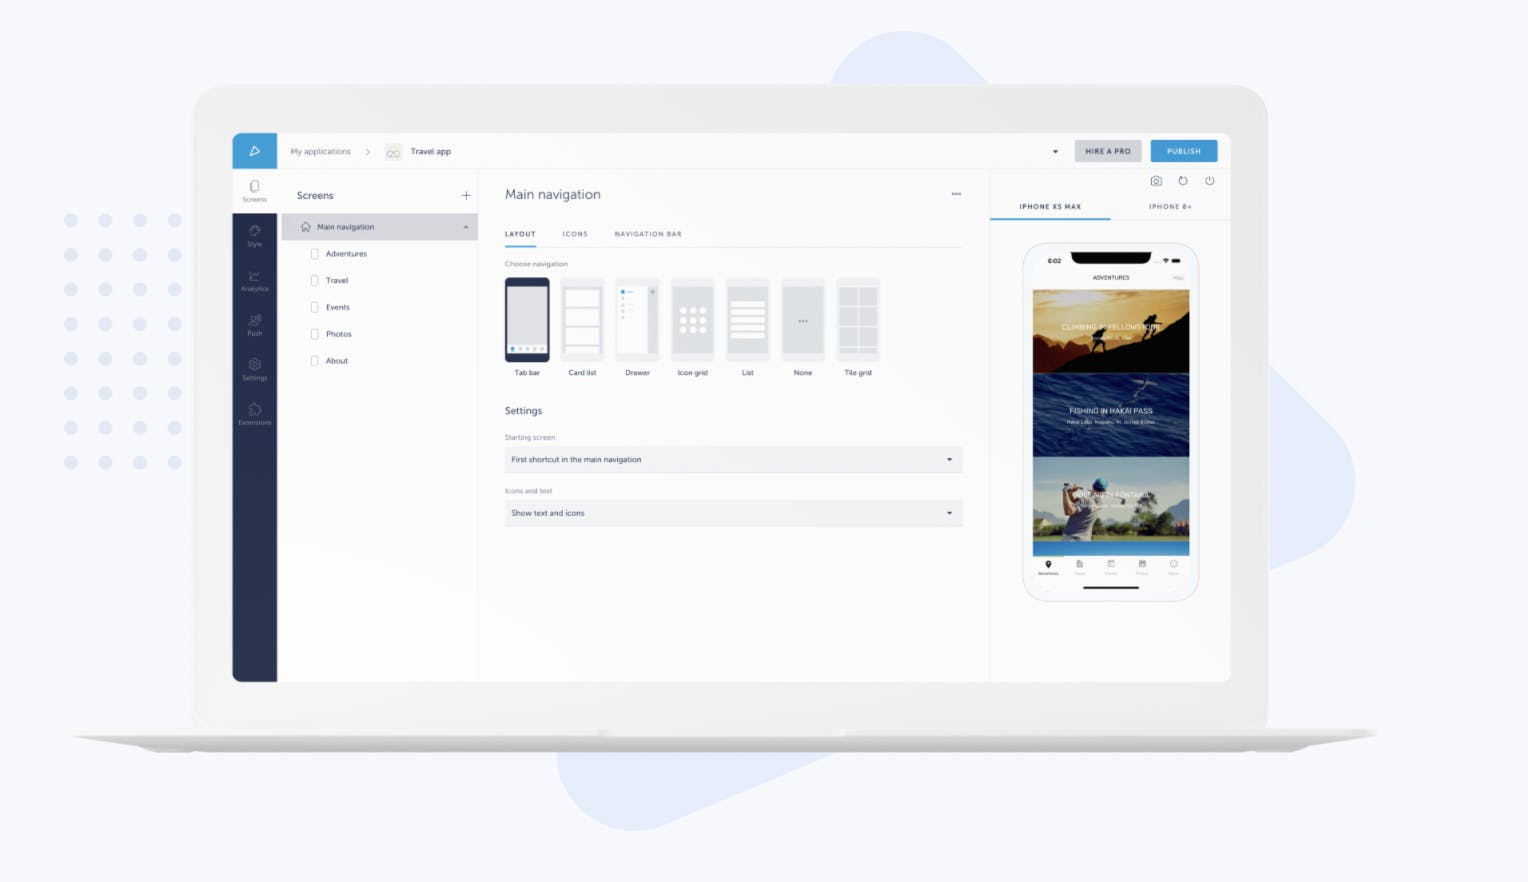Open the Settings sidebar section

(255, 370)
